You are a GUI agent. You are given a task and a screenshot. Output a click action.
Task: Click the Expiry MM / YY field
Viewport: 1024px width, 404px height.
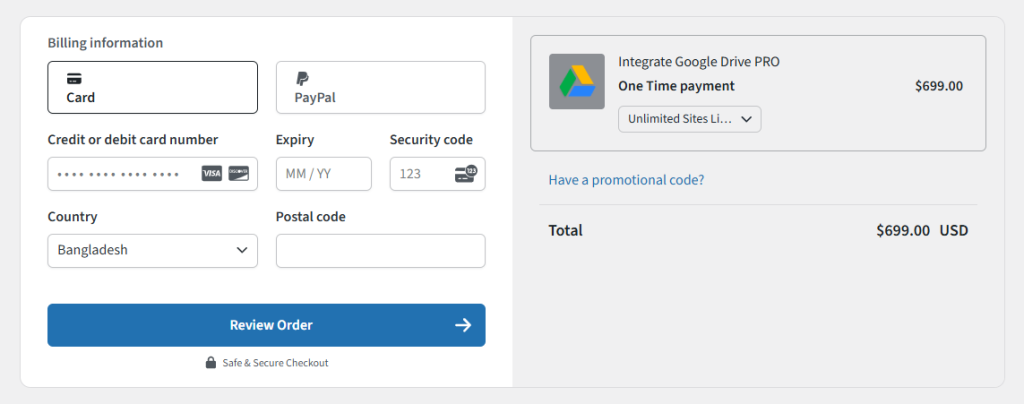tap(324, 174)
